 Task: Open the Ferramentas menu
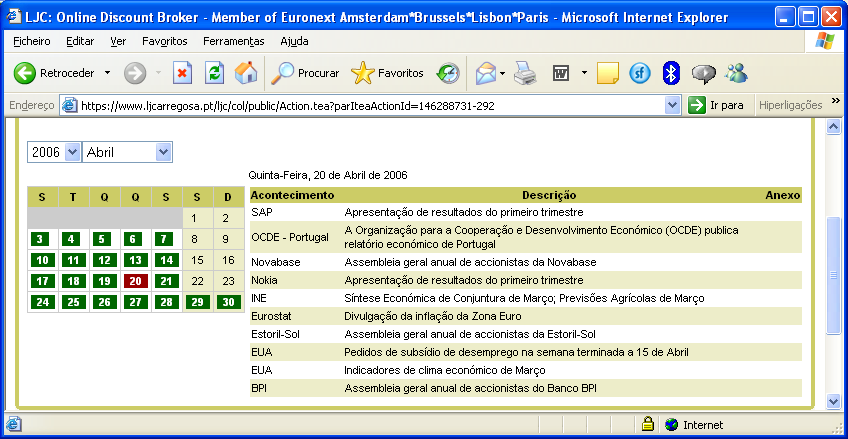point(234,41)
